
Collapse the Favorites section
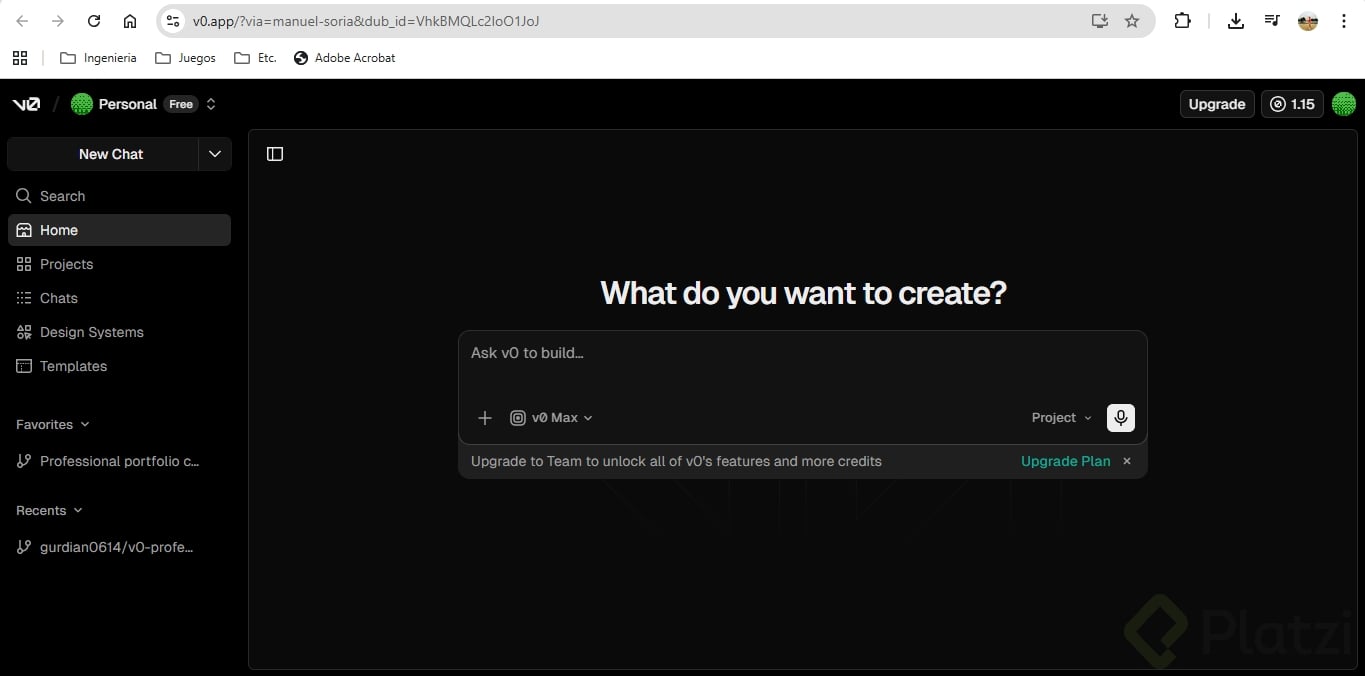(53, 424)
